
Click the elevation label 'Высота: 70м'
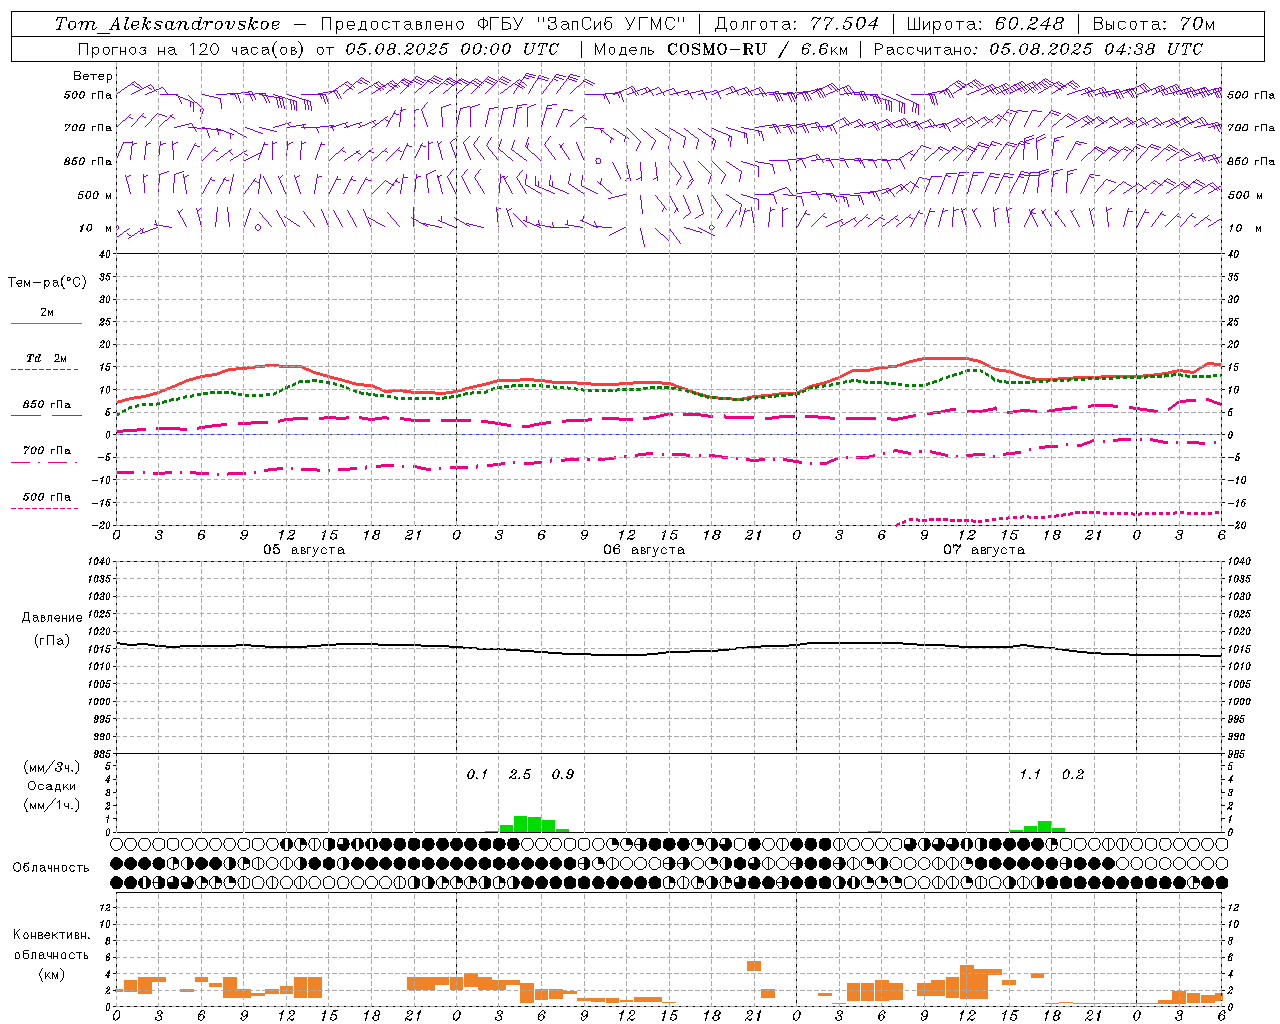click(1154, 24)
